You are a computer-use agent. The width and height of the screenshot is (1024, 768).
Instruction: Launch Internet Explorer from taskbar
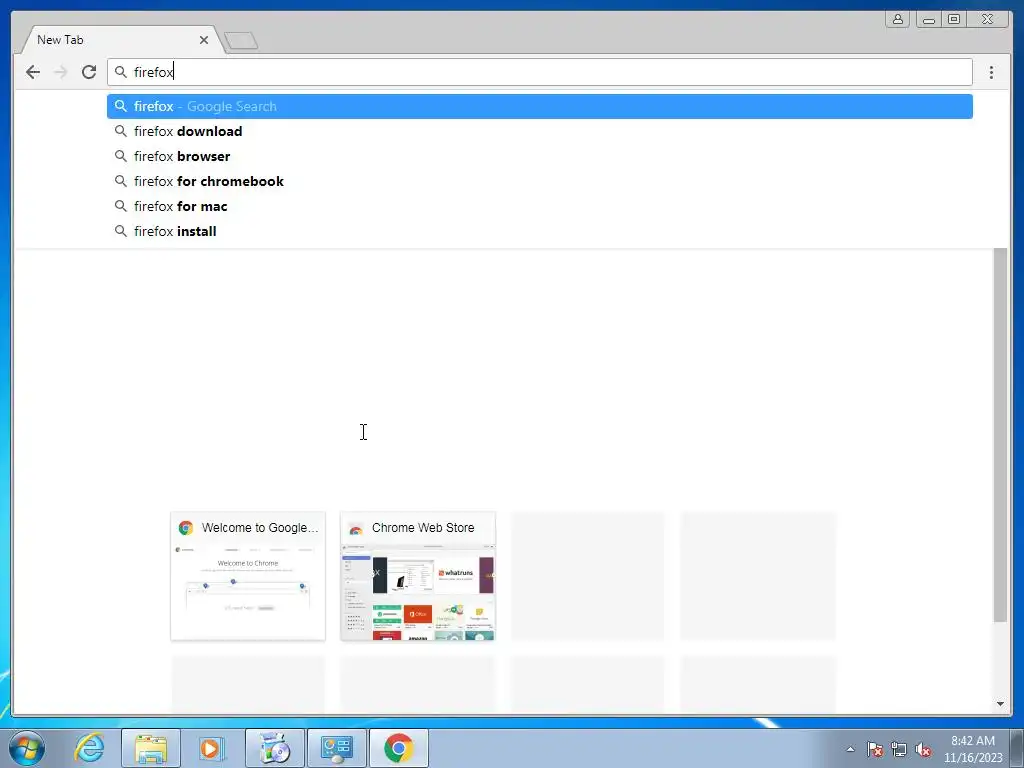[x=89, y=748]
